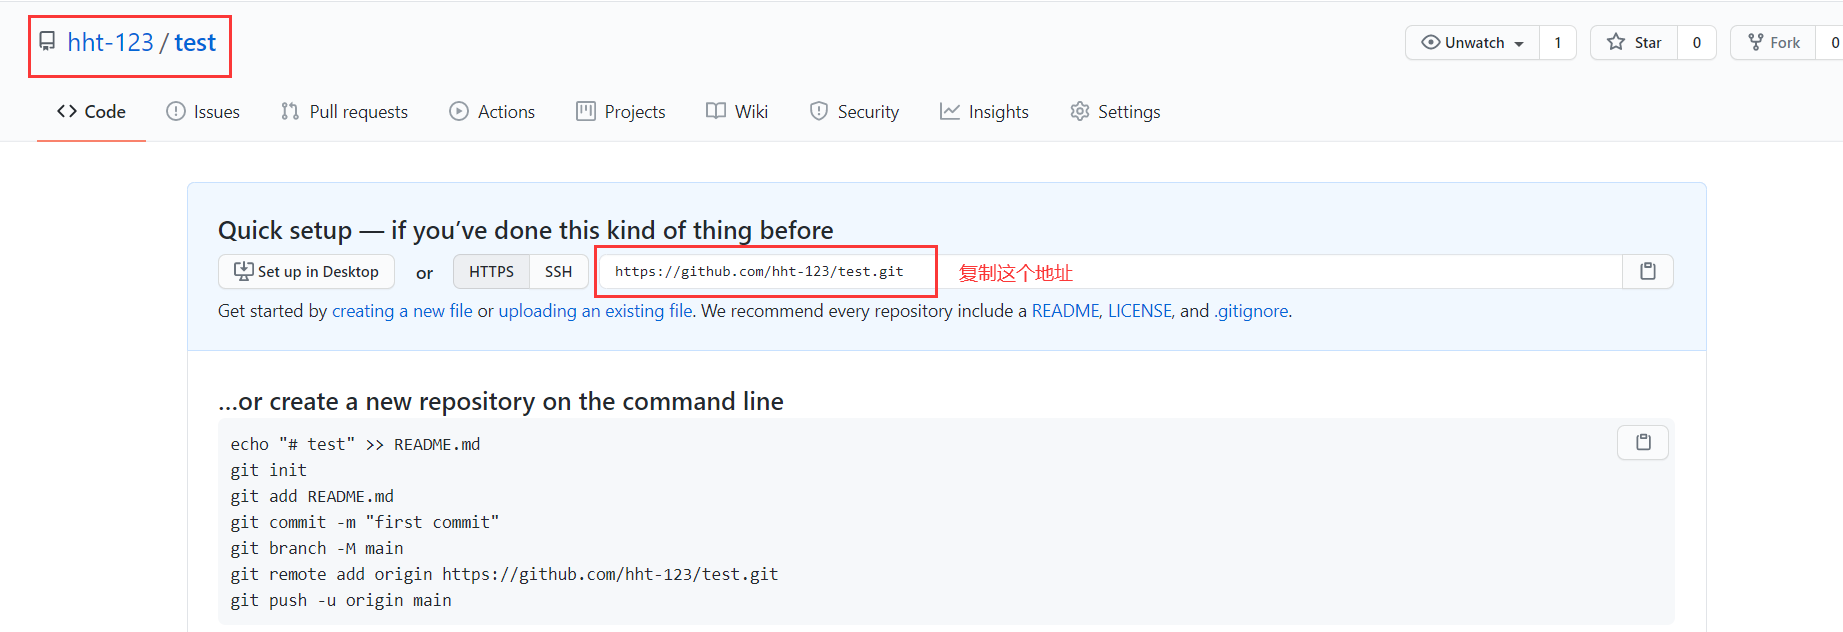Click the Issues circle icon
Screen dimensions: 1843x632
coord(176,111)
